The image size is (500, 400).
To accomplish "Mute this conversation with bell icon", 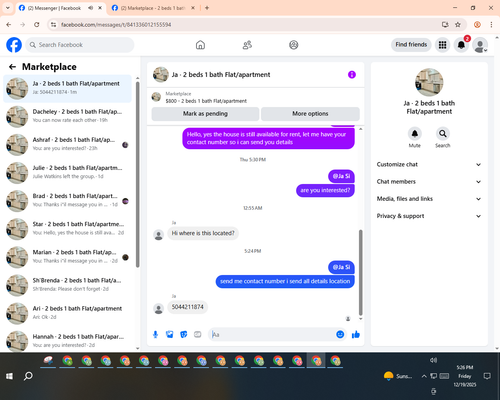I will 415,134.
